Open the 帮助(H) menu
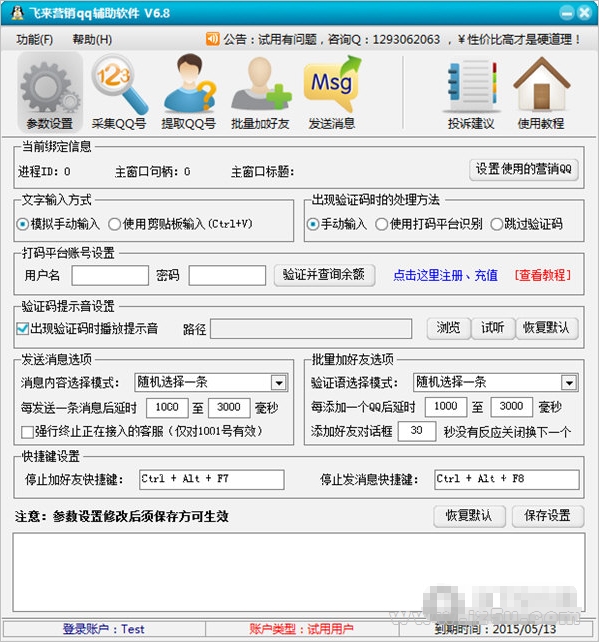Image resolution: width=599 pixels, height=642 pixels. pyautogui.click(x=92, y=39)
